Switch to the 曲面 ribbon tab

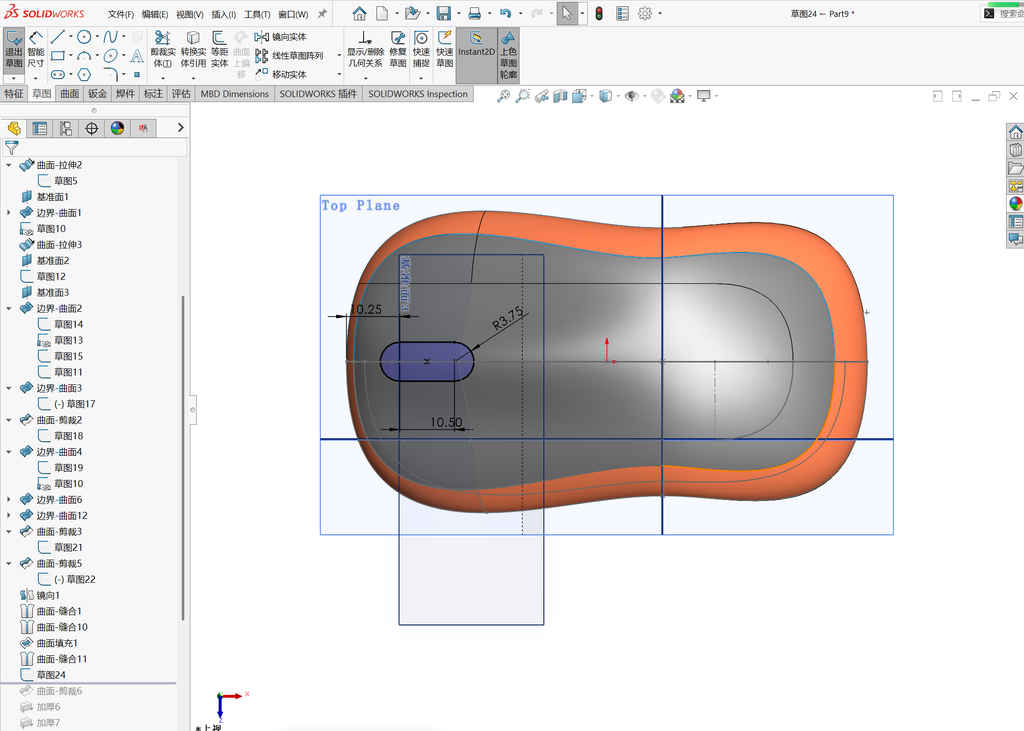70,93
